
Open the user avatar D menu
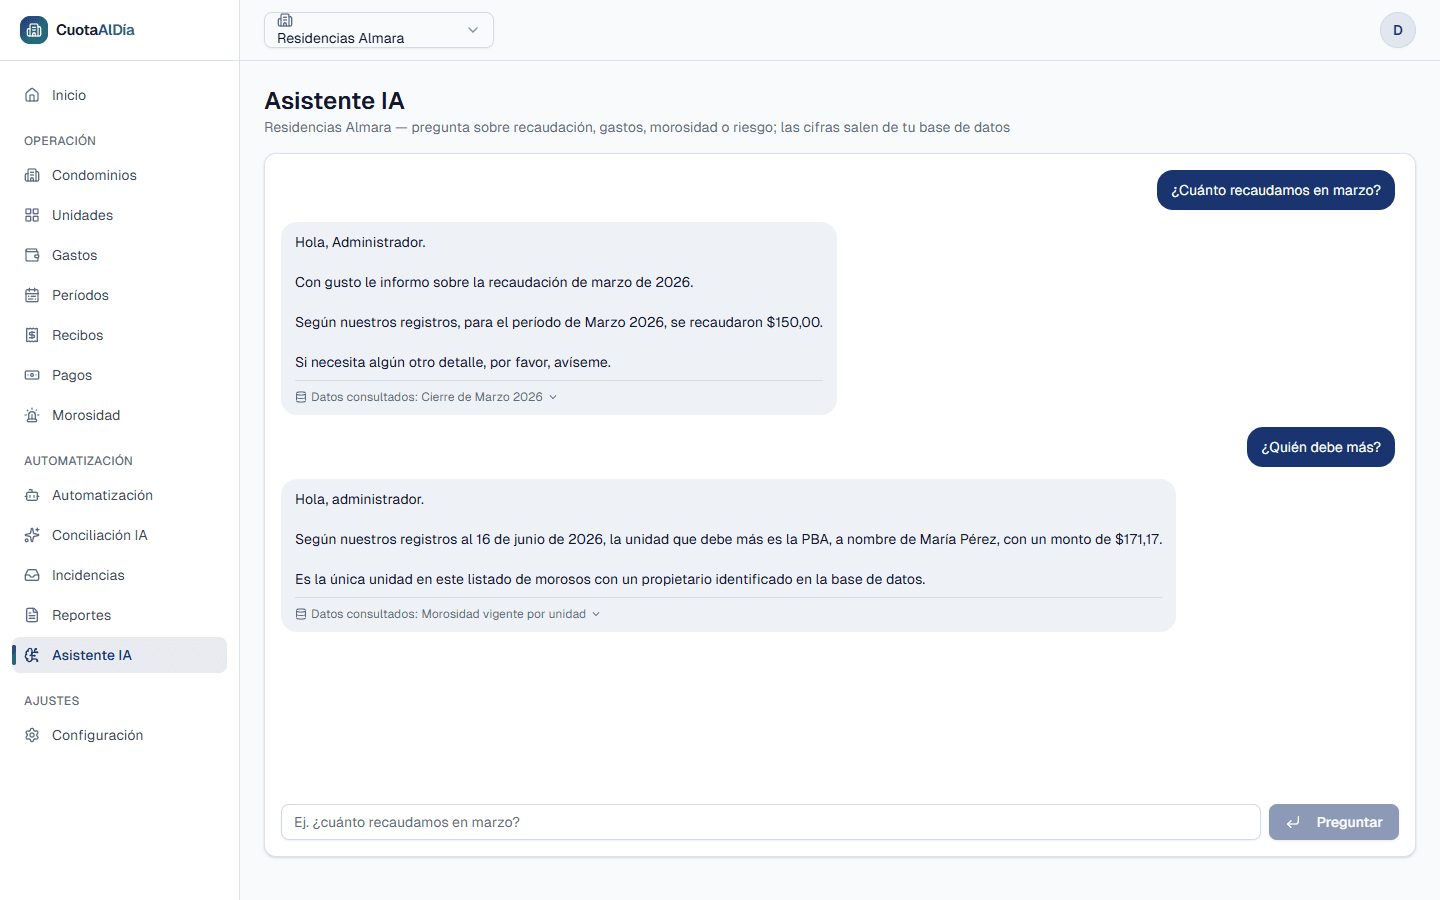[x=1398, y=30]
